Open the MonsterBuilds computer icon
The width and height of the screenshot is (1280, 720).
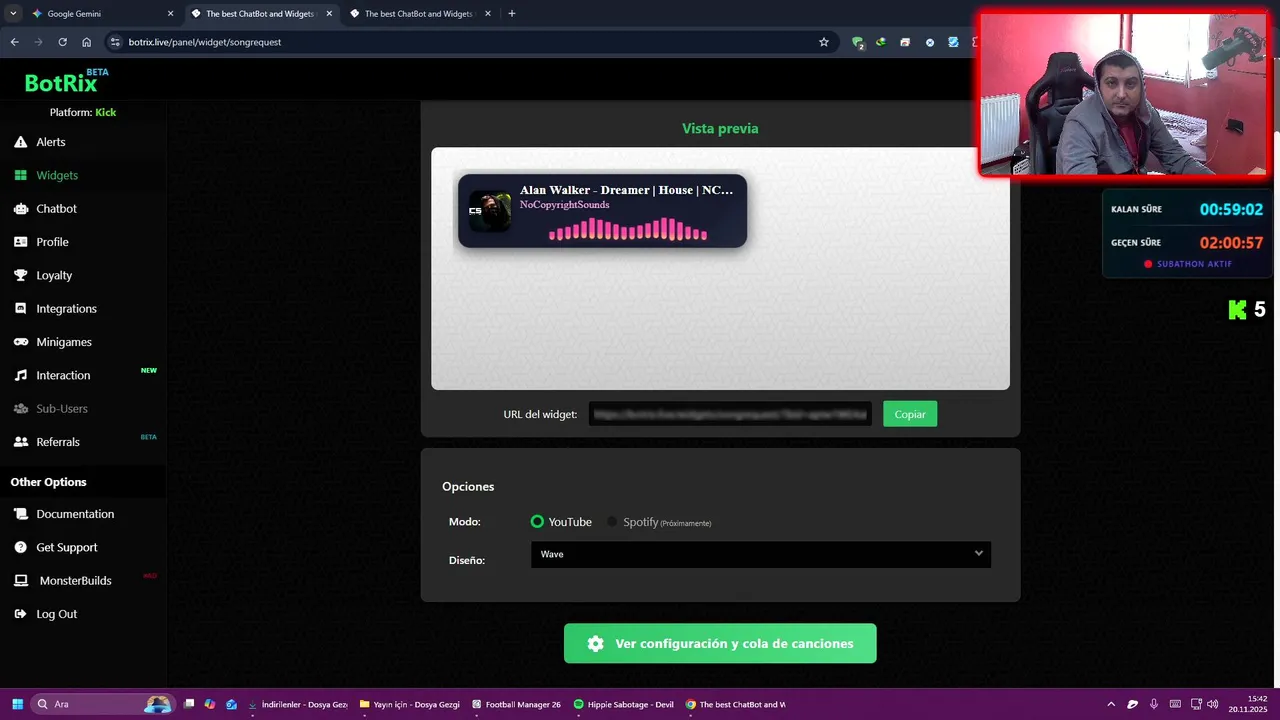click(x=20, y=581)
